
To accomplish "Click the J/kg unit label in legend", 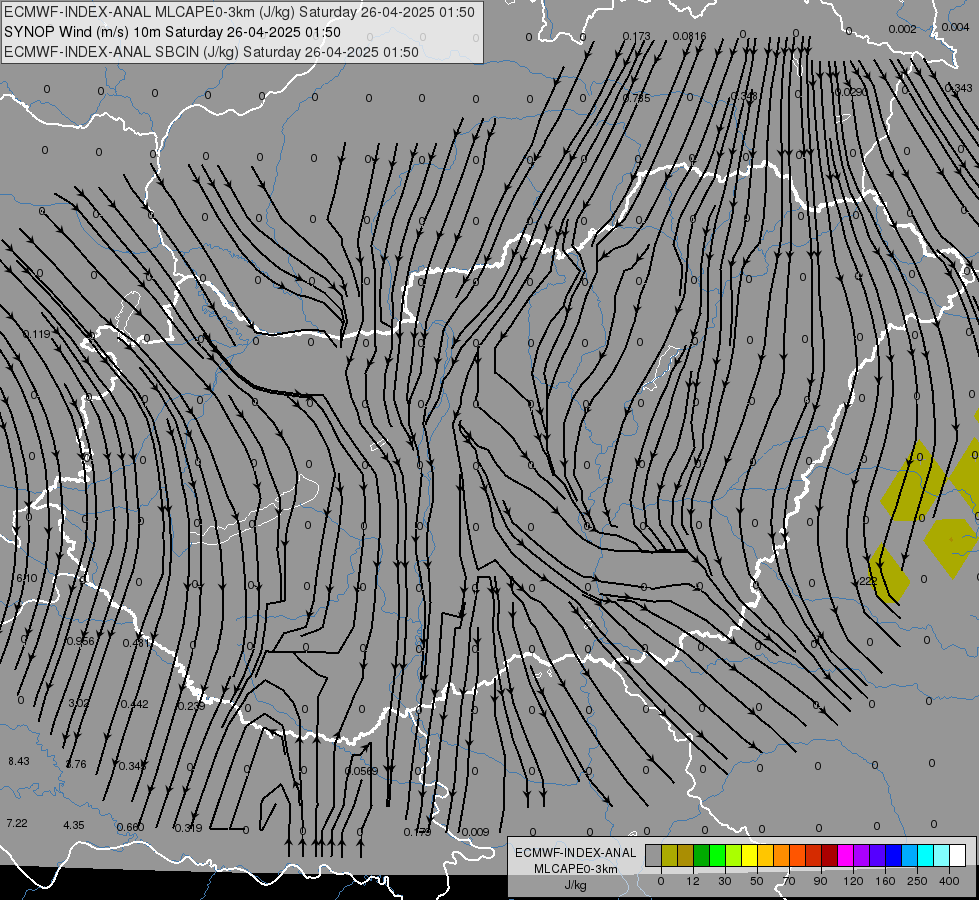I will pos(576,885).
